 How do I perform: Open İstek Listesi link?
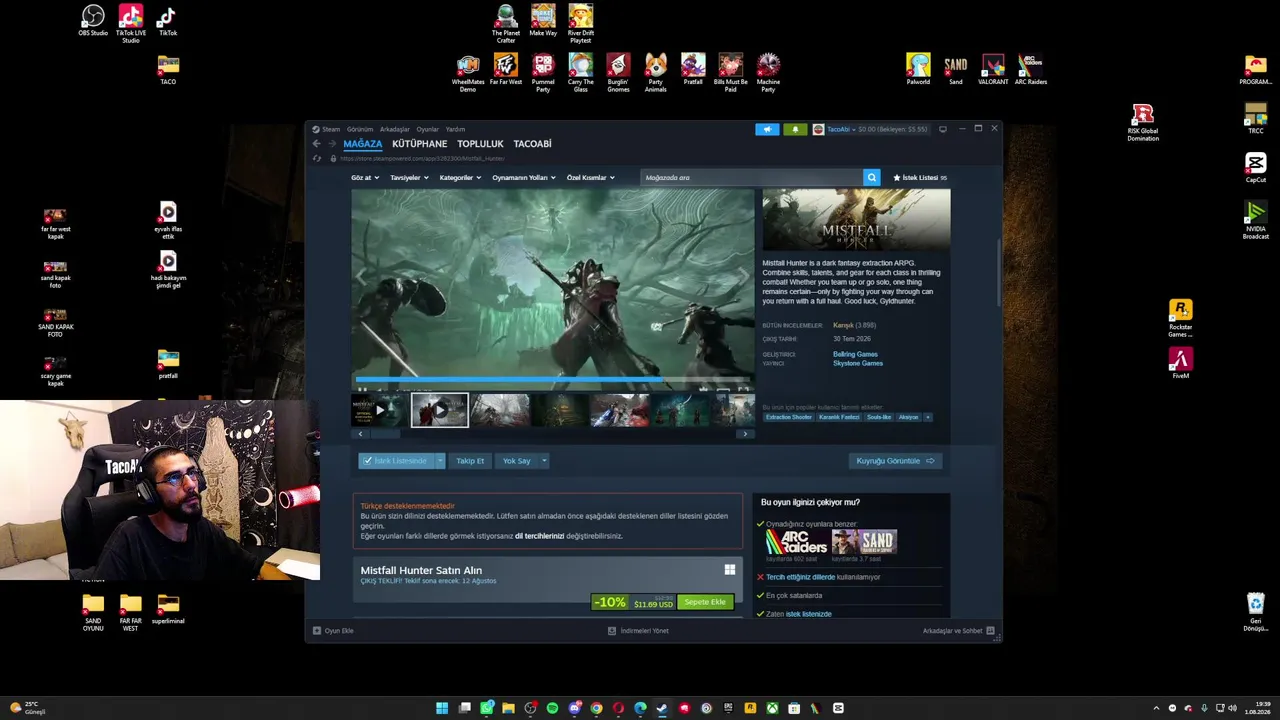(920, 178)
